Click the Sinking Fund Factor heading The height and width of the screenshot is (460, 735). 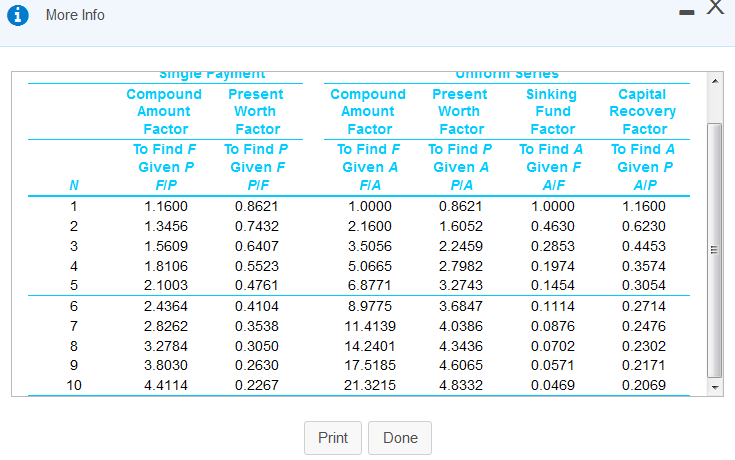coord(552,112)
